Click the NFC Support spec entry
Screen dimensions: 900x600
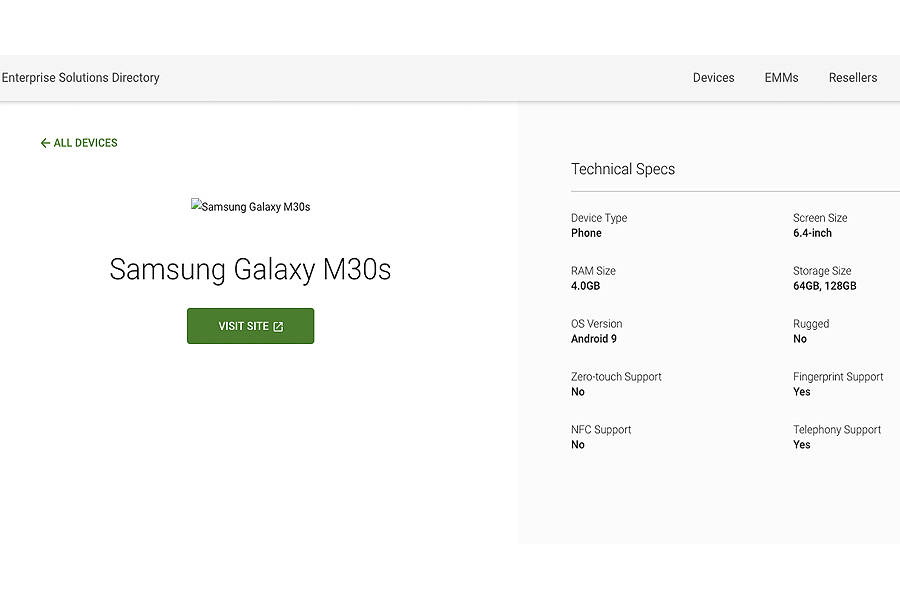point(601,437)
